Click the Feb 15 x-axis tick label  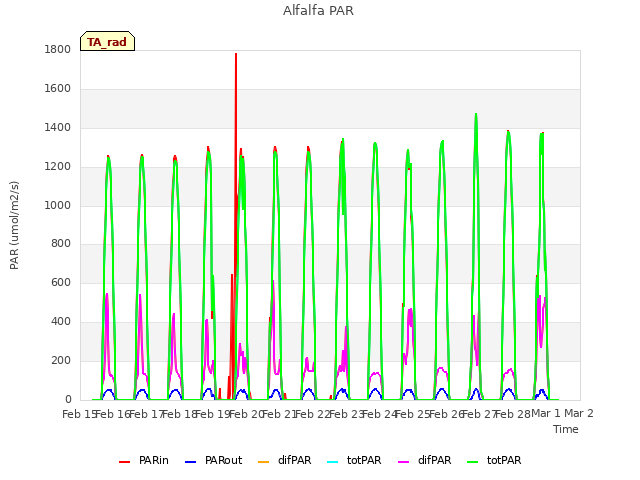point(79,414)
